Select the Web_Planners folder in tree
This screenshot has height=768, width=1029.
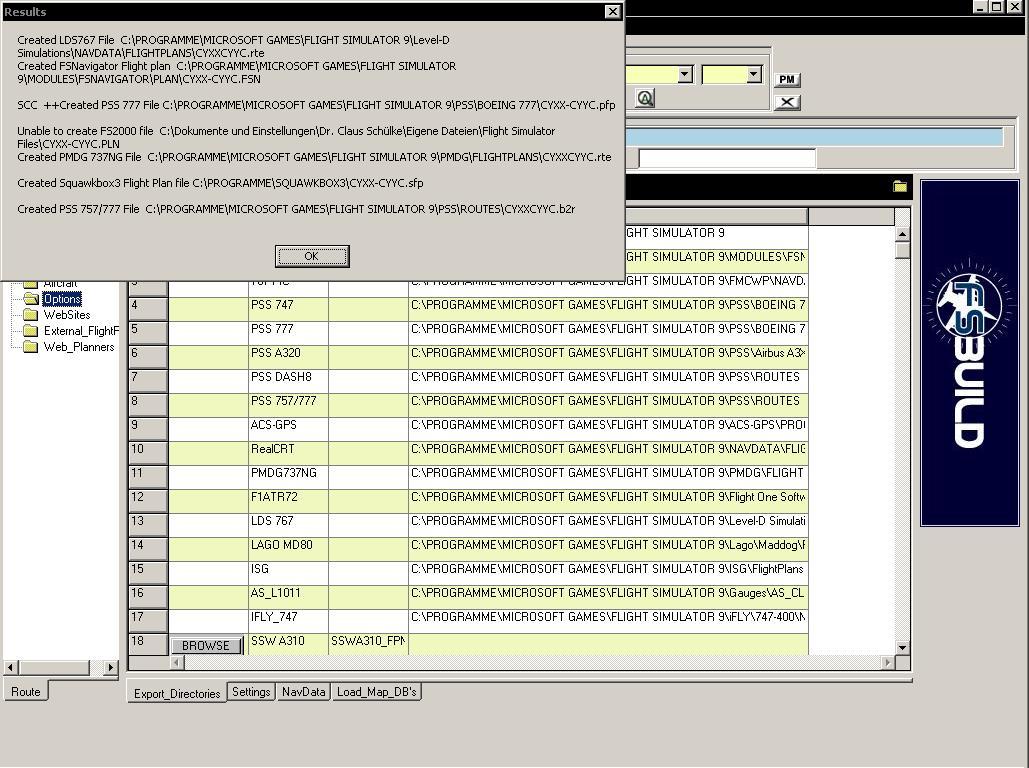(79, 347)
